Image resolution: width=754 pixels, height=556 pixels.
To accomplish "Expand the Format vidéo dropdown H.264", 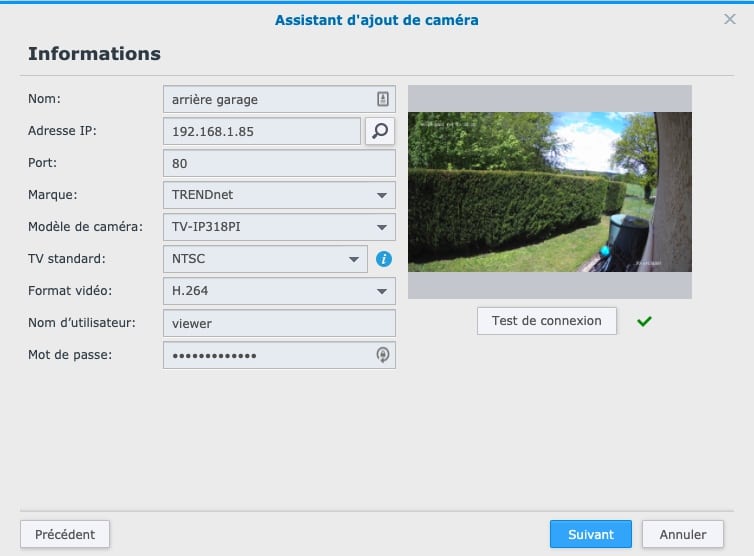I will tap(279, 291).
